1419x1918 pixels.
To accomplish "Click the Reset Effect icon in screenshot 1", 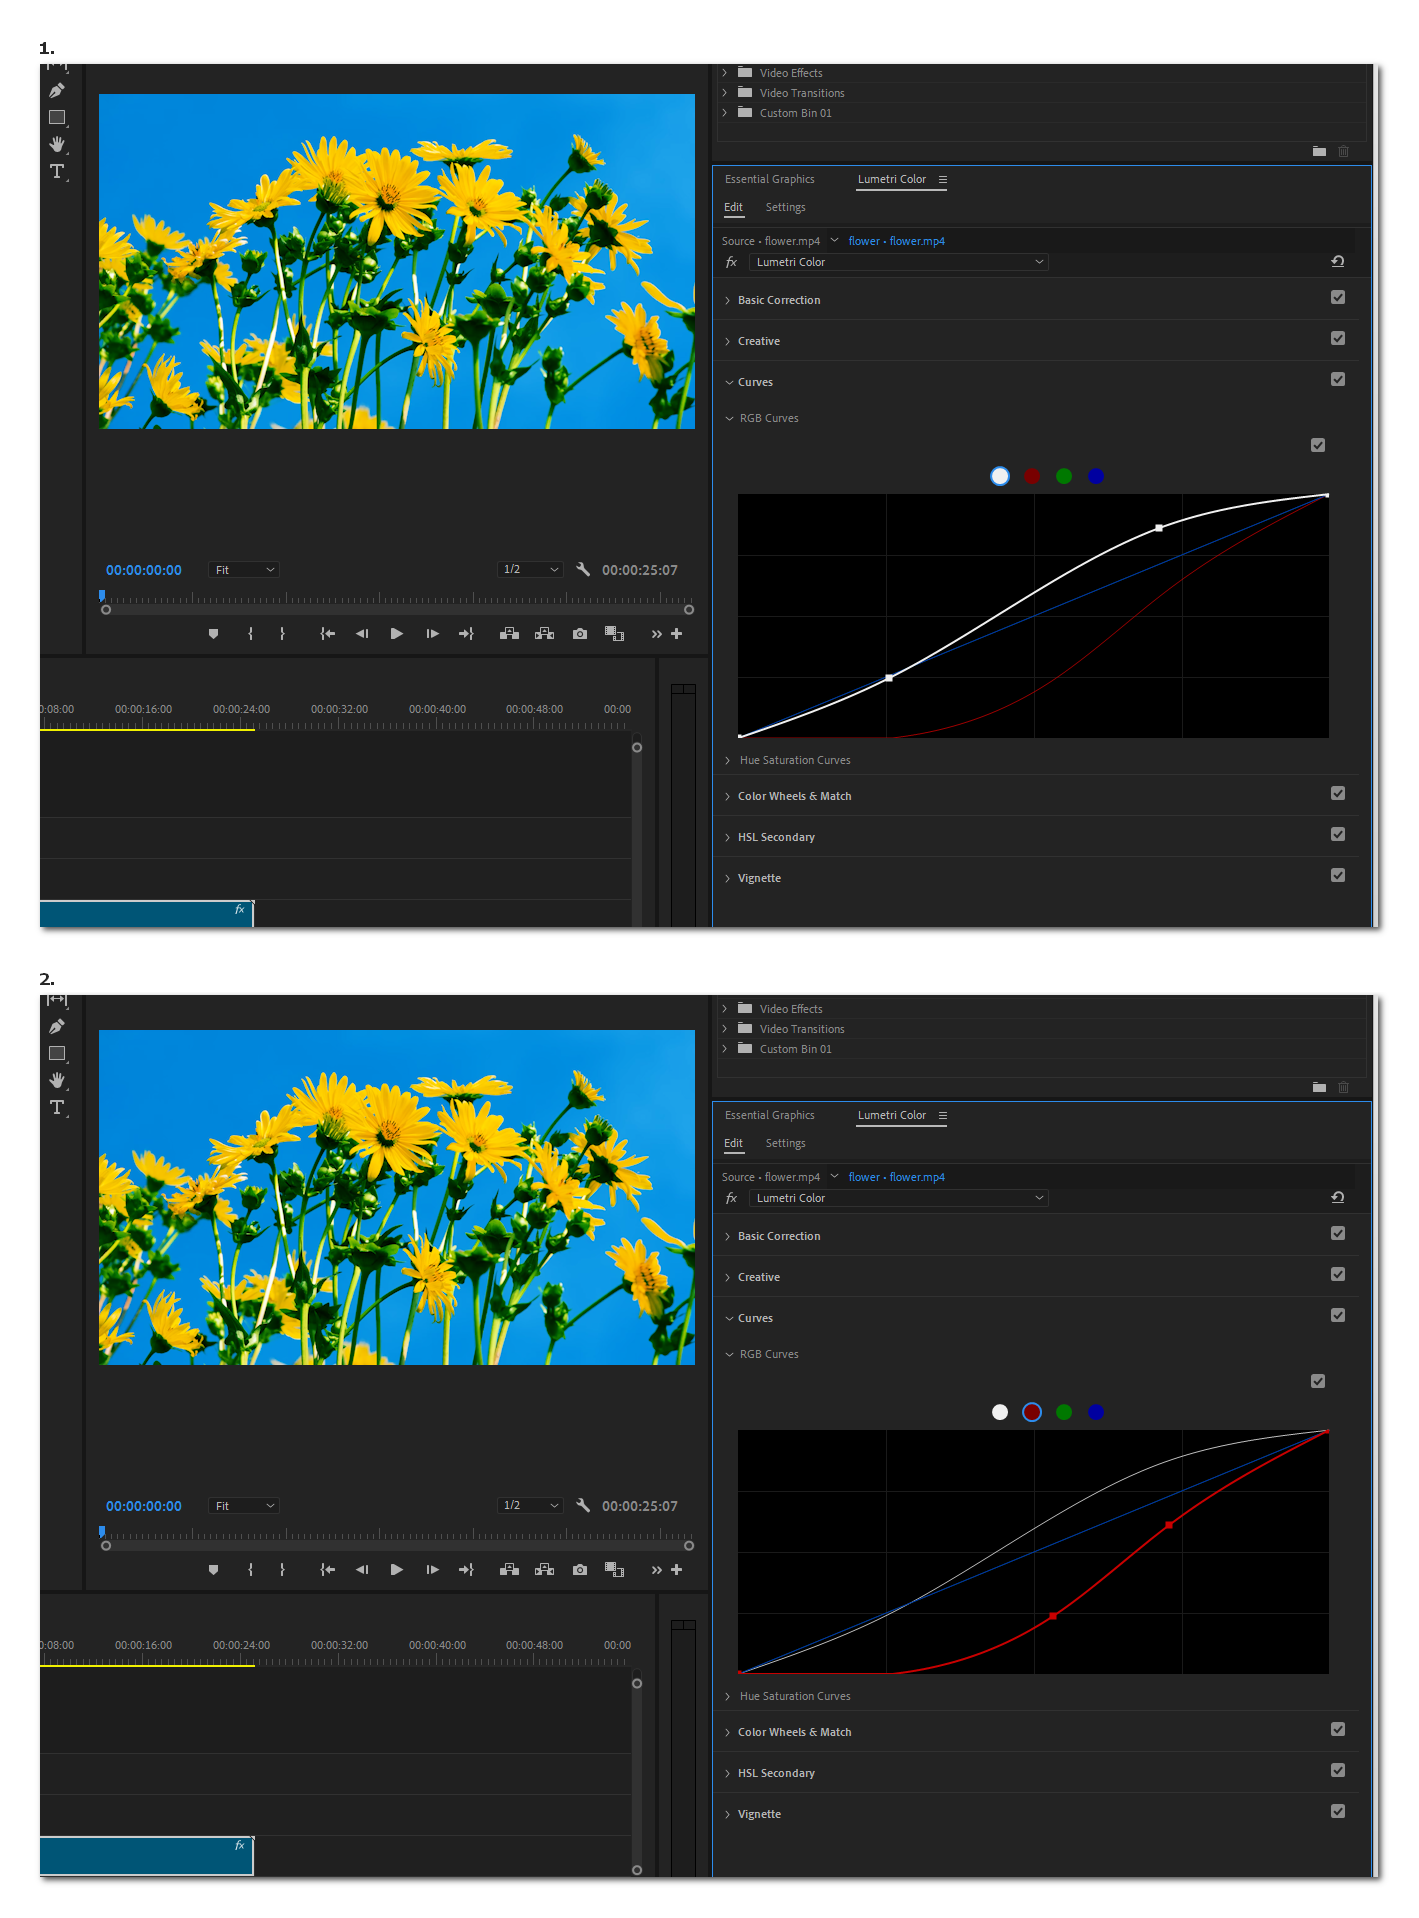I will 1337,262.
